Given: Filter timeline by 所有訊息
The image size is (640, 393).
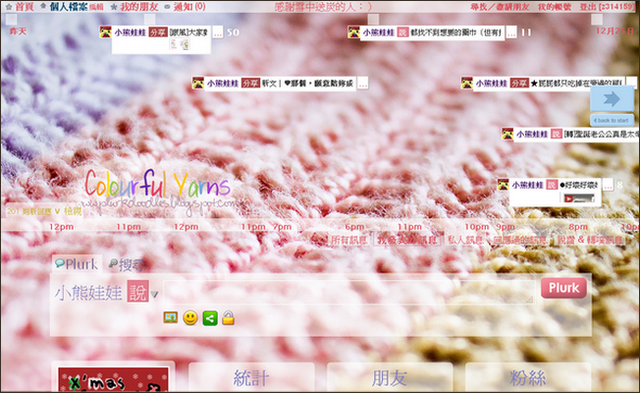Looking at the screenshot, I should (x=348, y=240).
